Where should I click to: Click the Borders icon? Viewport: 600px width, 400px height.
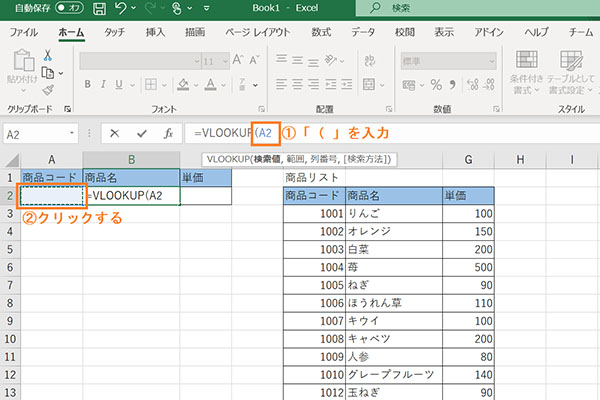pyautogui.click(x=151, y=84)
